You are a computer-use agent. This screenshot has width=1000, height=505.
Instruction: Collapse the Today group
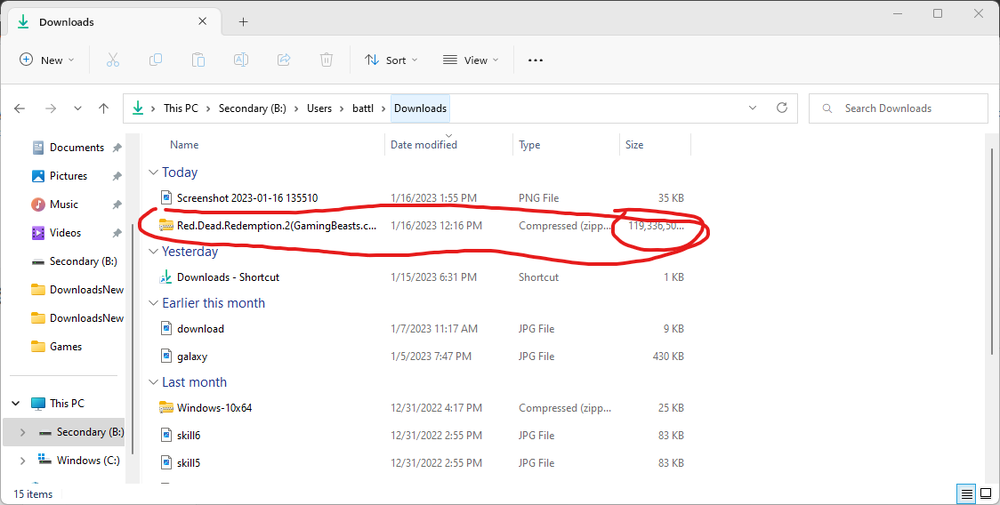coord(153,172)
